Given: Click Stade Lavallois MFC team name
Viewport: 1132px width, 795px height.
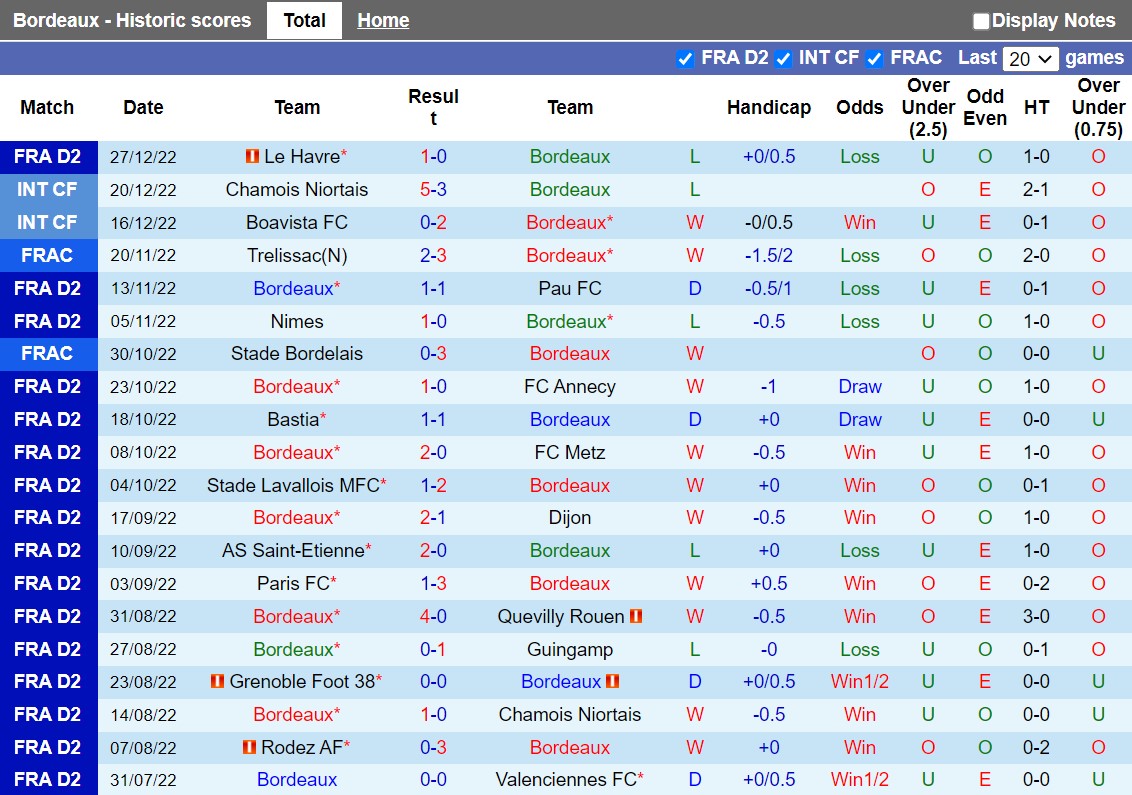Looking at the screenshot, I should pos(293,485).
